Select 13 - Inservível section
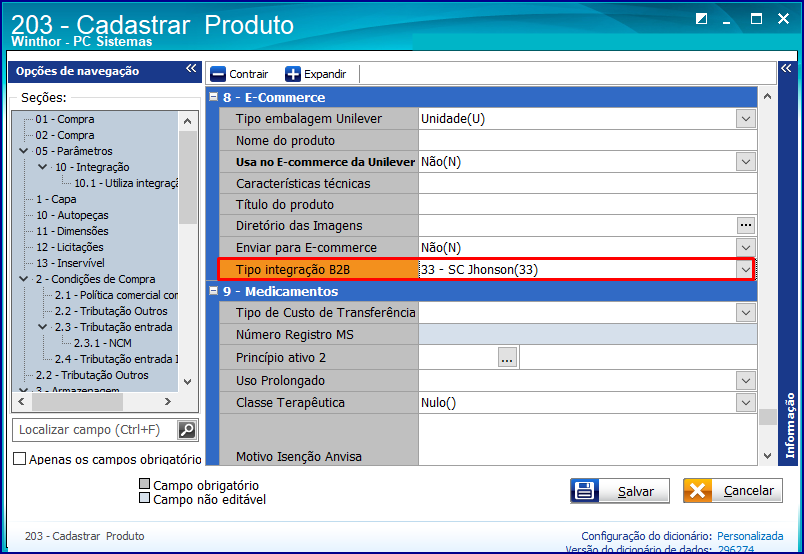Image resolution: width=804 pixels, height=554 pixels. pos(70,263)
